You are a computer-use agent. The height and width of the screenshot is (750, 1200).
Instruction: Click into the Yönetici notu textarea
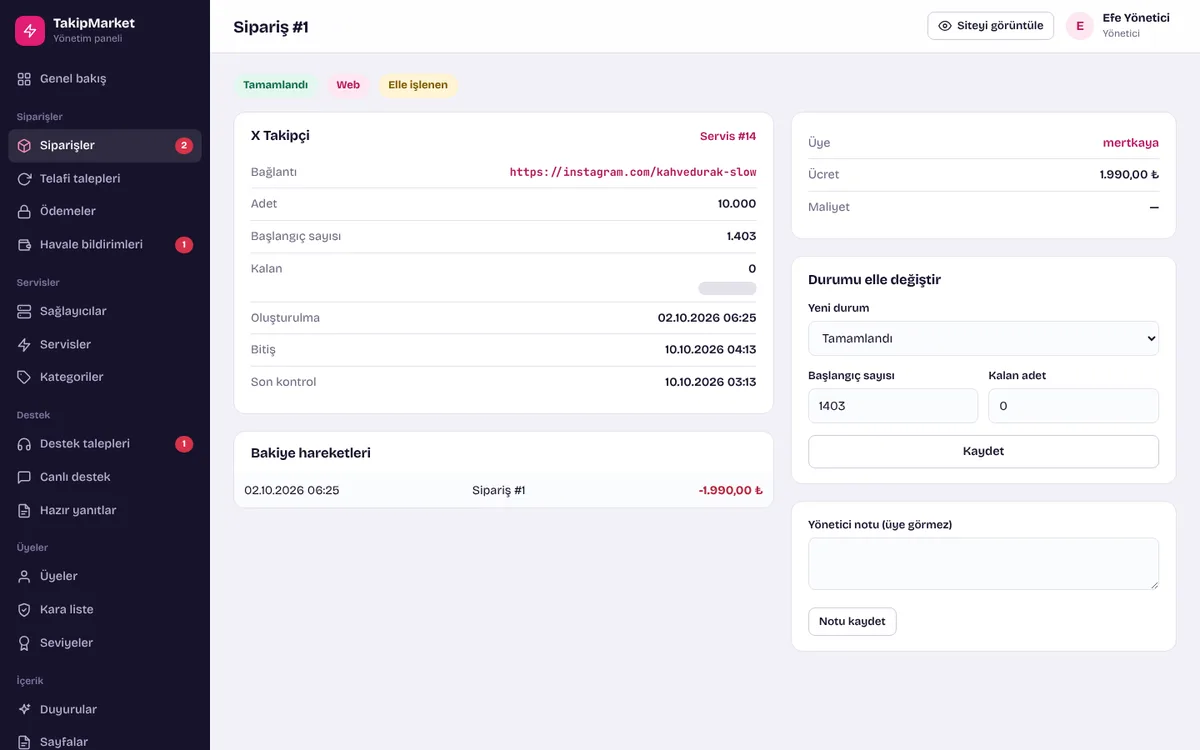pyautogui.click(x=983, y=564)
